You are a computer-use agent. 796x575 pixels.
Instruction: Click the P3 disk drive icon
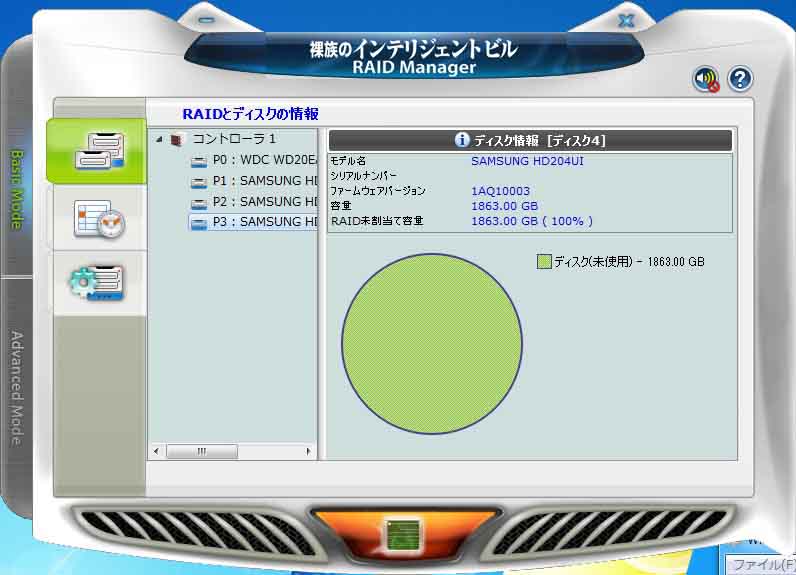point(199,223)
